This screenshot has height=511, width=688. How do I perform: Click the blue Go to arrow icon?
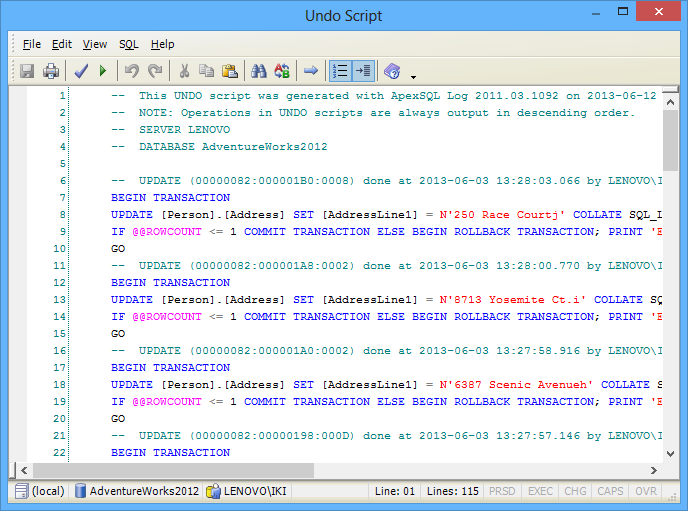pyautogui.click(x=311, y=71)
